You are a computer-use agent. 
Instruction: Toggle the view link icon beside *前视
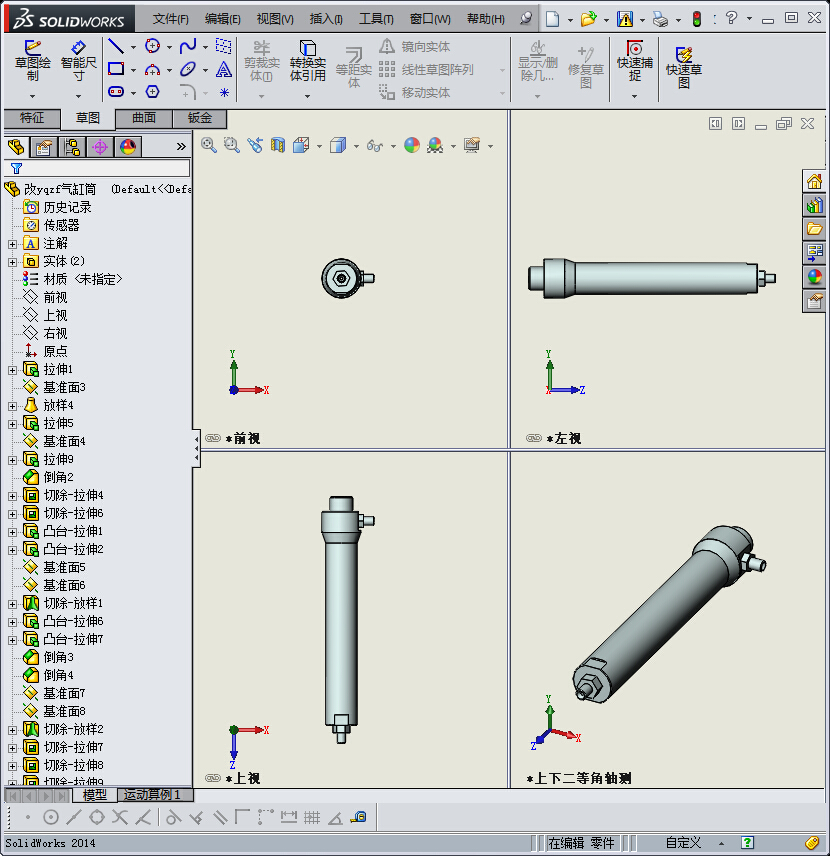pyautogui.click(x=212, y=438)
